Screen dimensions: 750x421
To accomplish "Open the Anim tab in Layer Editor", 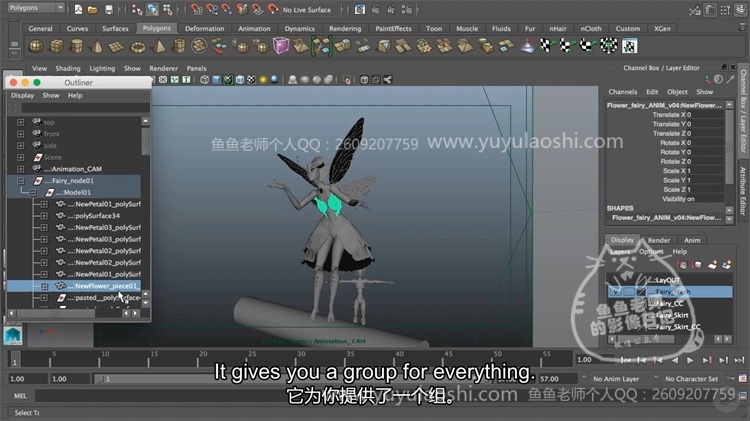I will (x=692, y=240).
